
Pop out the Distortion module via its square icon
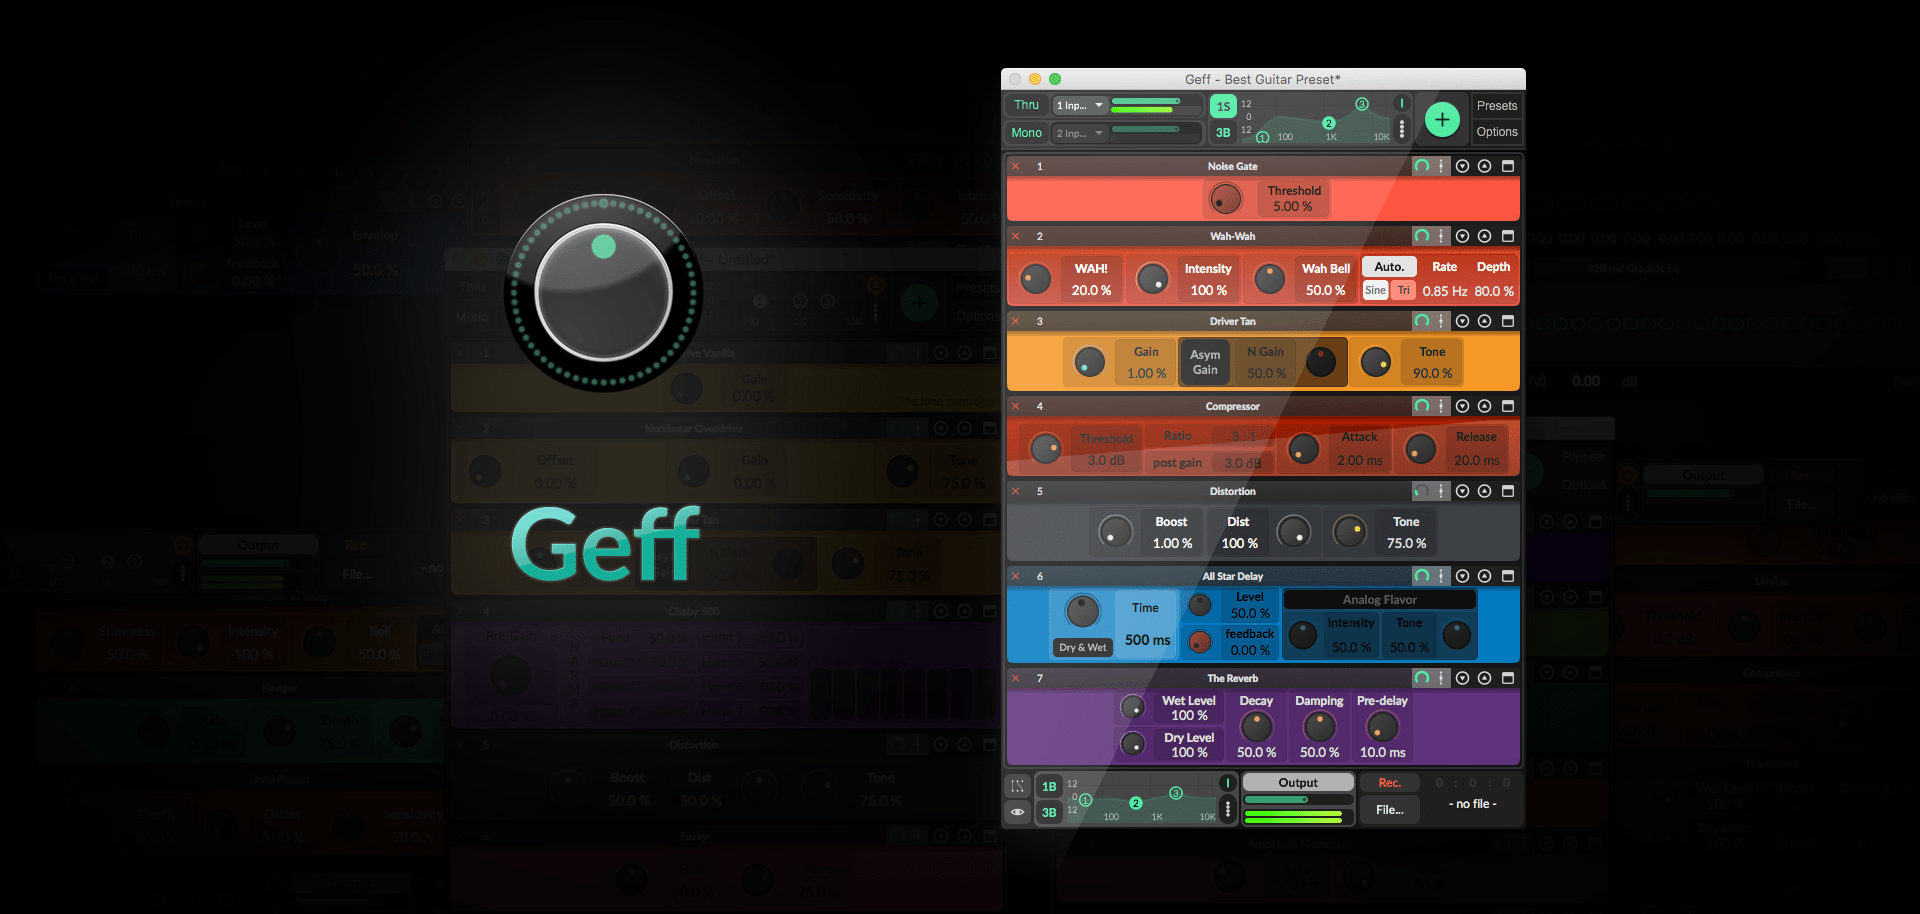coord(1508,491)
